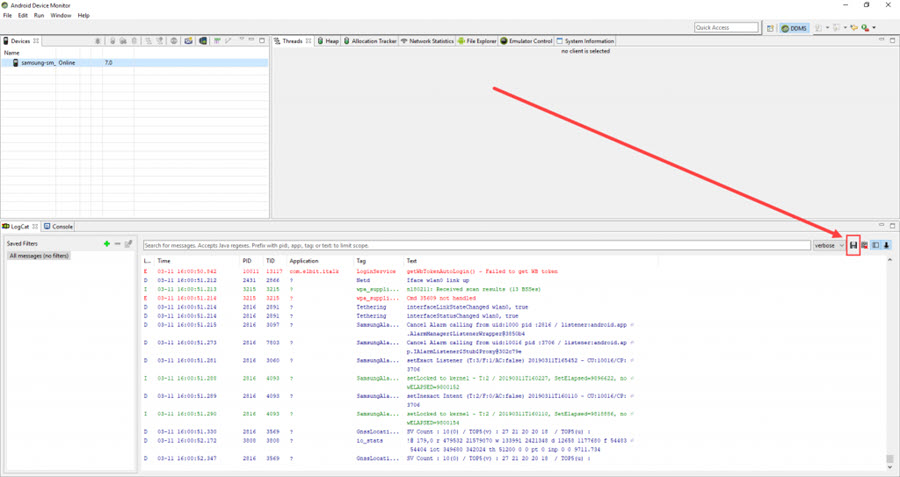Image resolution: width=900 pixels, height=477 pixels.
Task: Select the samsung-sm device row
Action: click(x=134, y=63)
